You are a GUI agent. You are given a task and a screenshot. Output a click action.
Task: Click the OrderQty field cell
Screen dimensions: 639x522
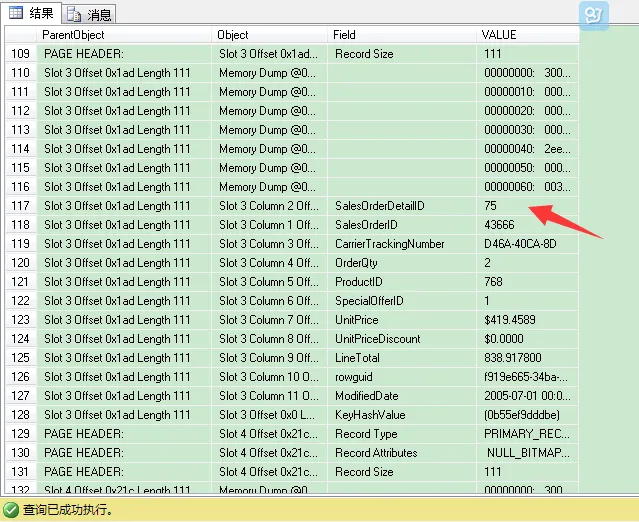(402, 263)
